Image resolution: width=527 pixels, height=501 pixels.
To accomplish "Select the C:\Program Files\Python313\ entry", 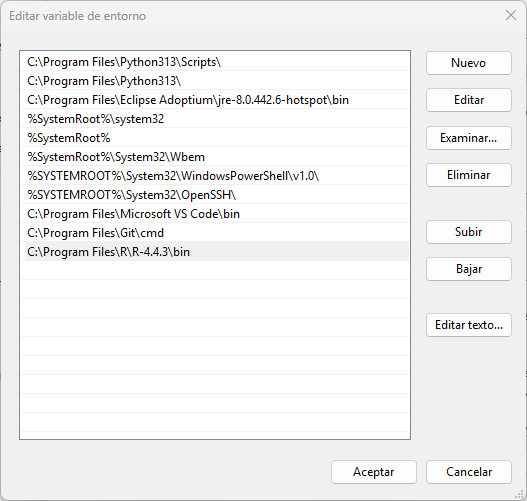I will click(x=215, y=81).
